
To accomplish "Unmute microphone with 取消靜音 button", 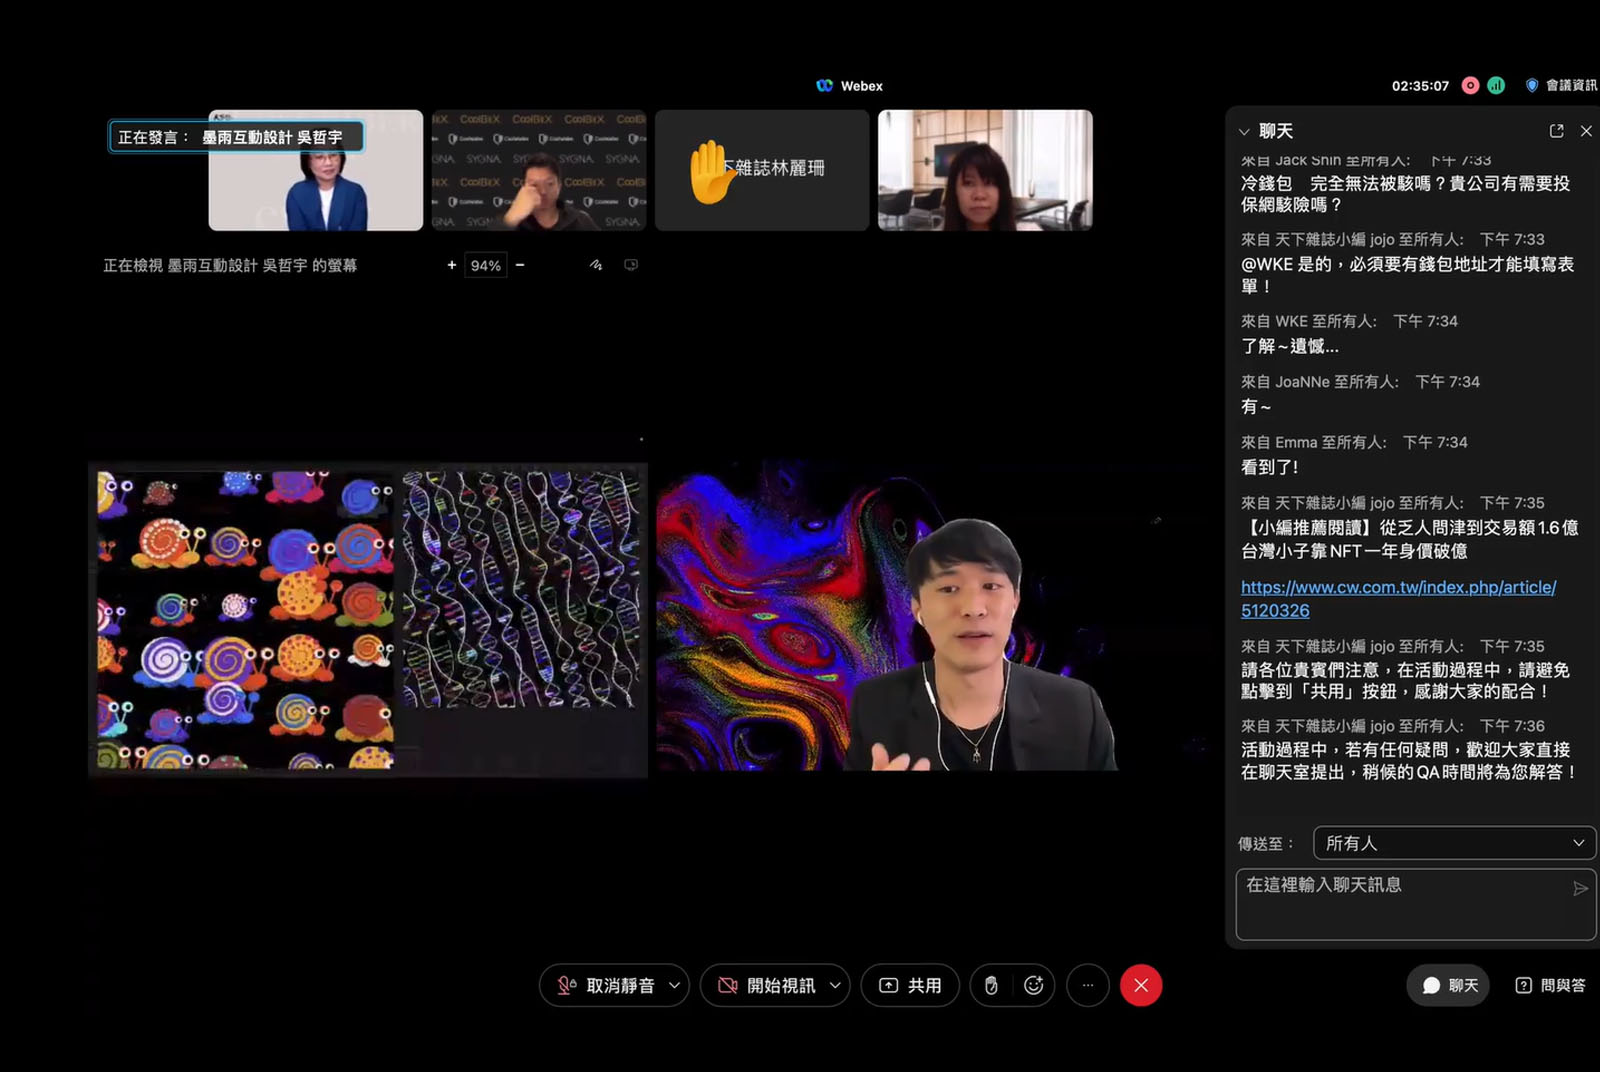I will (x=605, y=986).
